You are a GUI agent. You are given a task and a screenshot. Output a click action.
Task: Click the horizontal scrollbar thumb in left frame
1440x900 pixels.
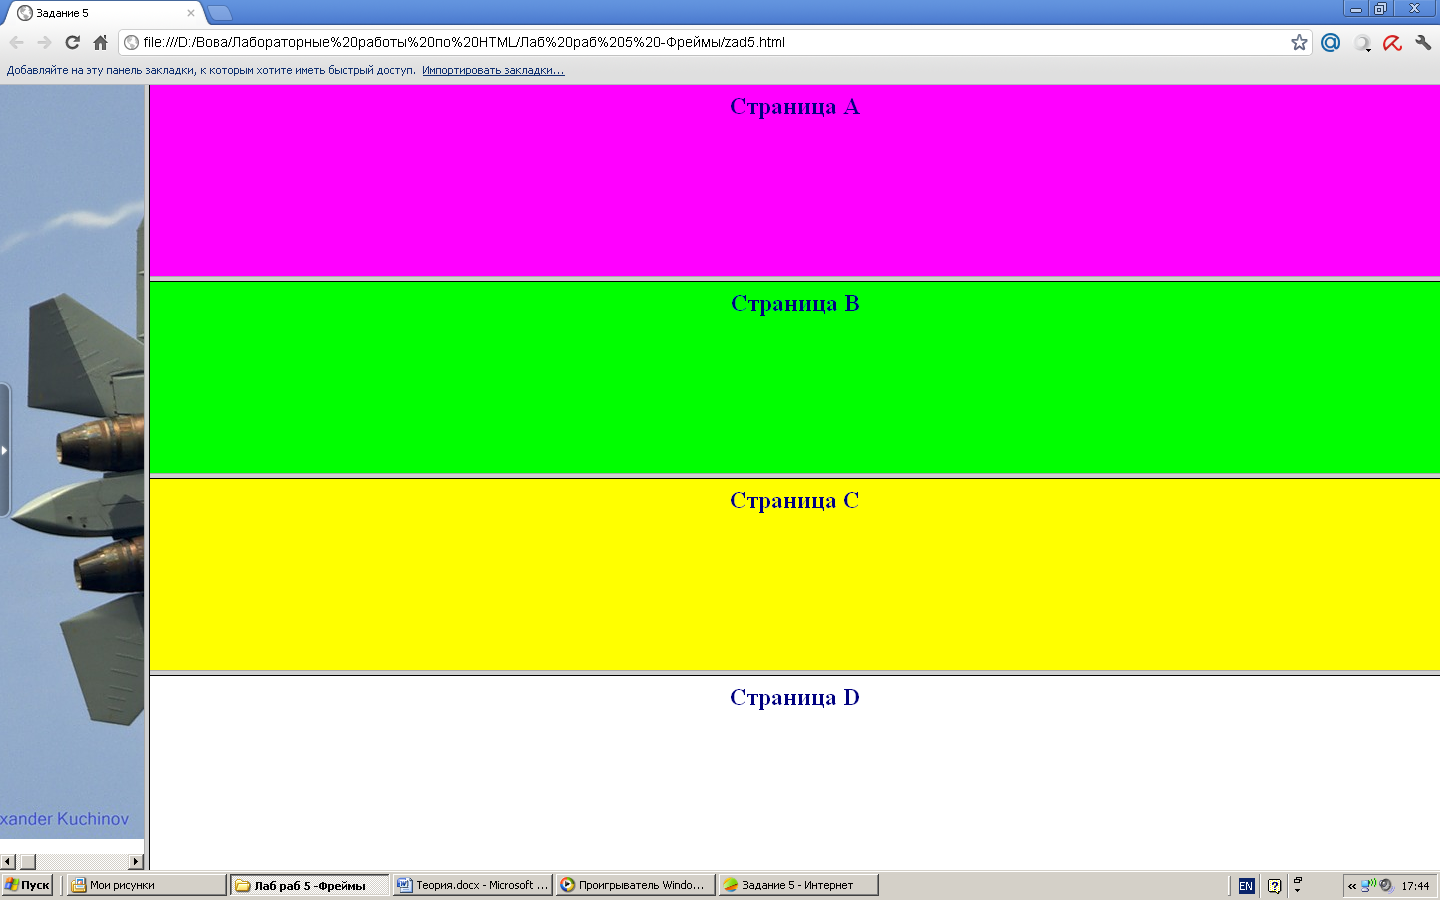(28, 861)
